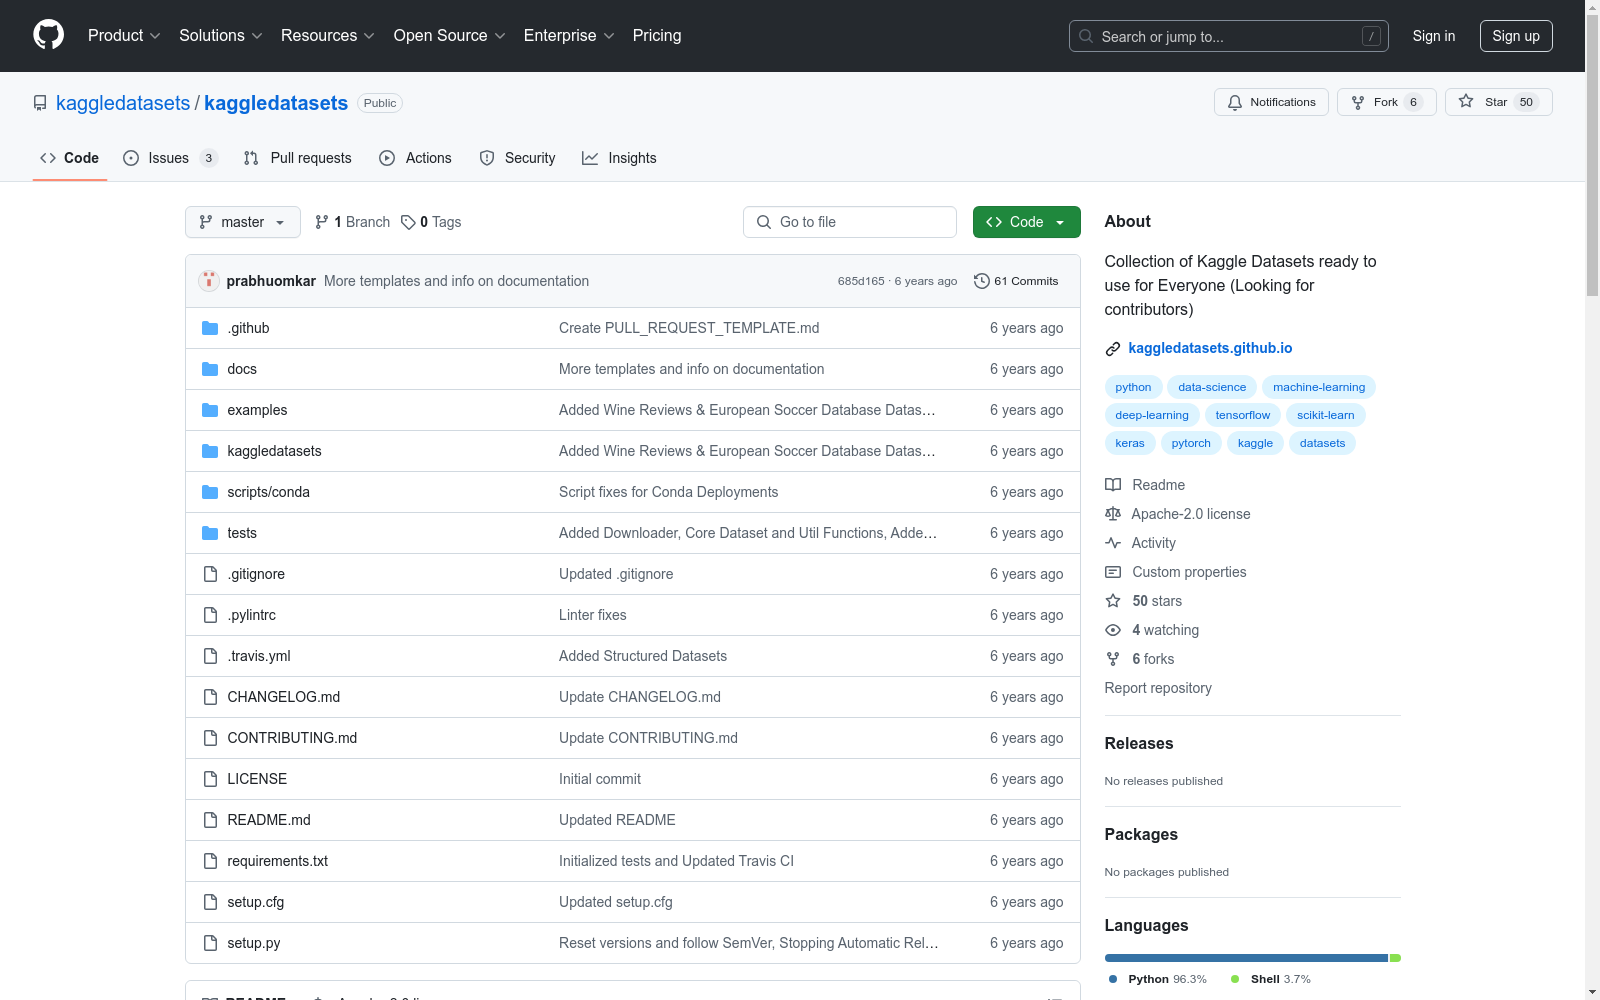Image resolution: width=1600 pixels, height=1000 pixels.
Task: Click the Search or jump to field
Action: [x=1231, y=36]
